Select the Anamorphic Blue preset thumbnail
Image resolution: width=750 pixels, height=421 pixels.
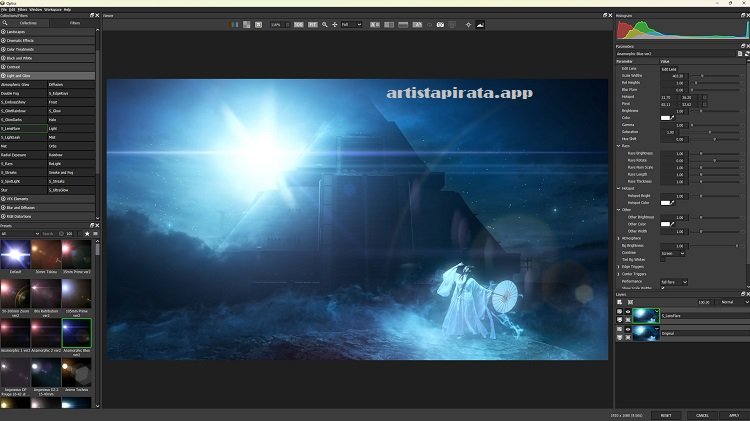pyautogui.click(x=77, y=333)
